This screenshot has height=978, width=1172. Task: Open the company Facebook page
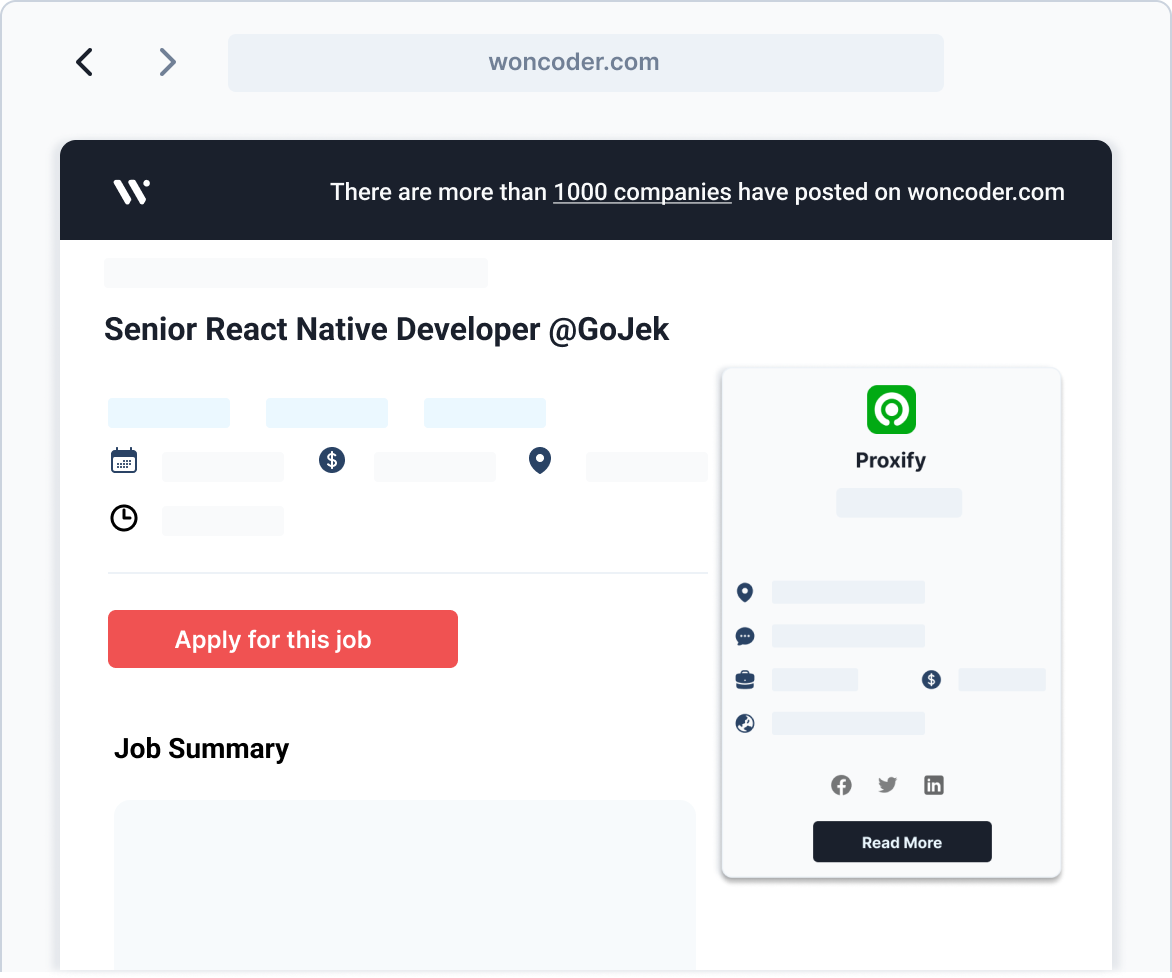tap(841, 785)
